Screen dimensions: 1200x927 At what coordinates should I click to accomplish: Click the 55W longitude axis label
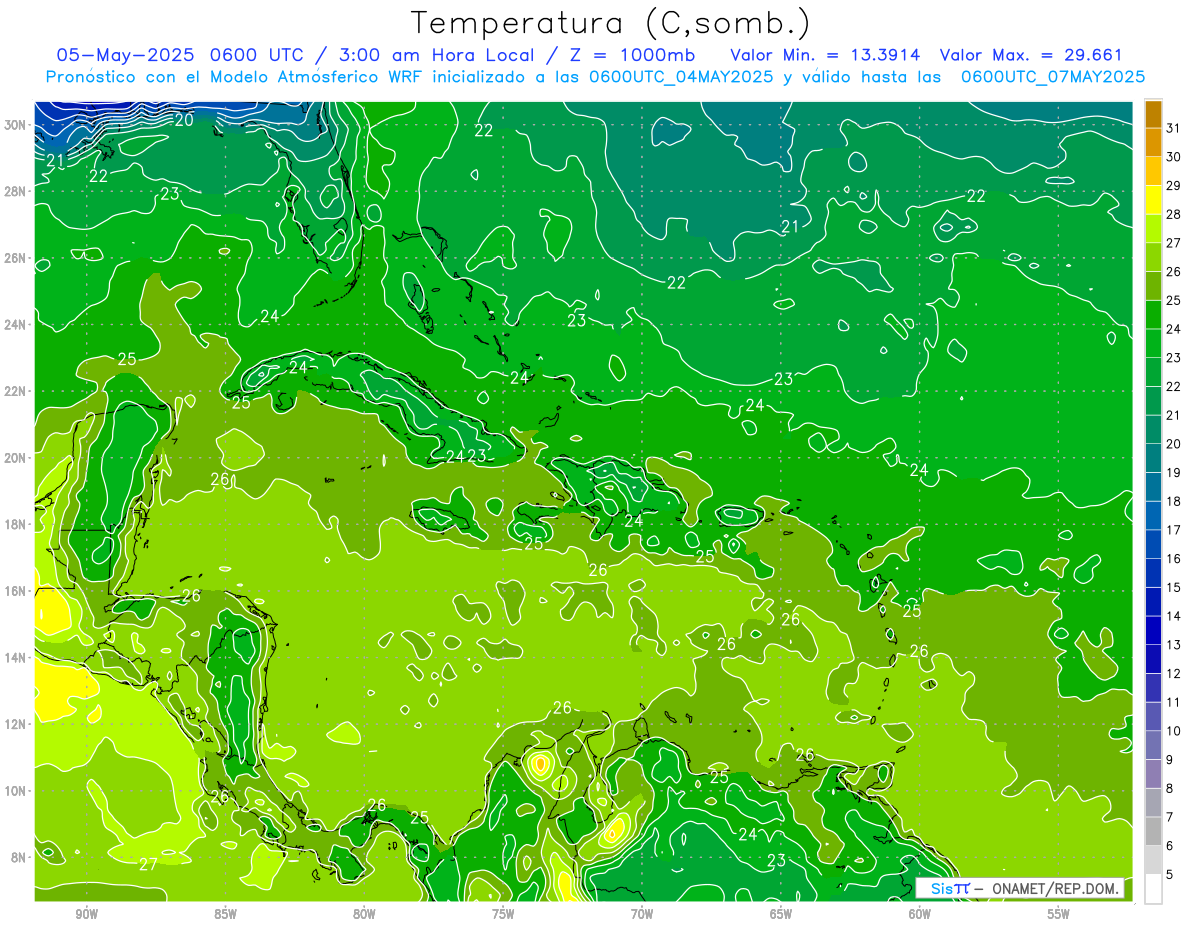1059,914
